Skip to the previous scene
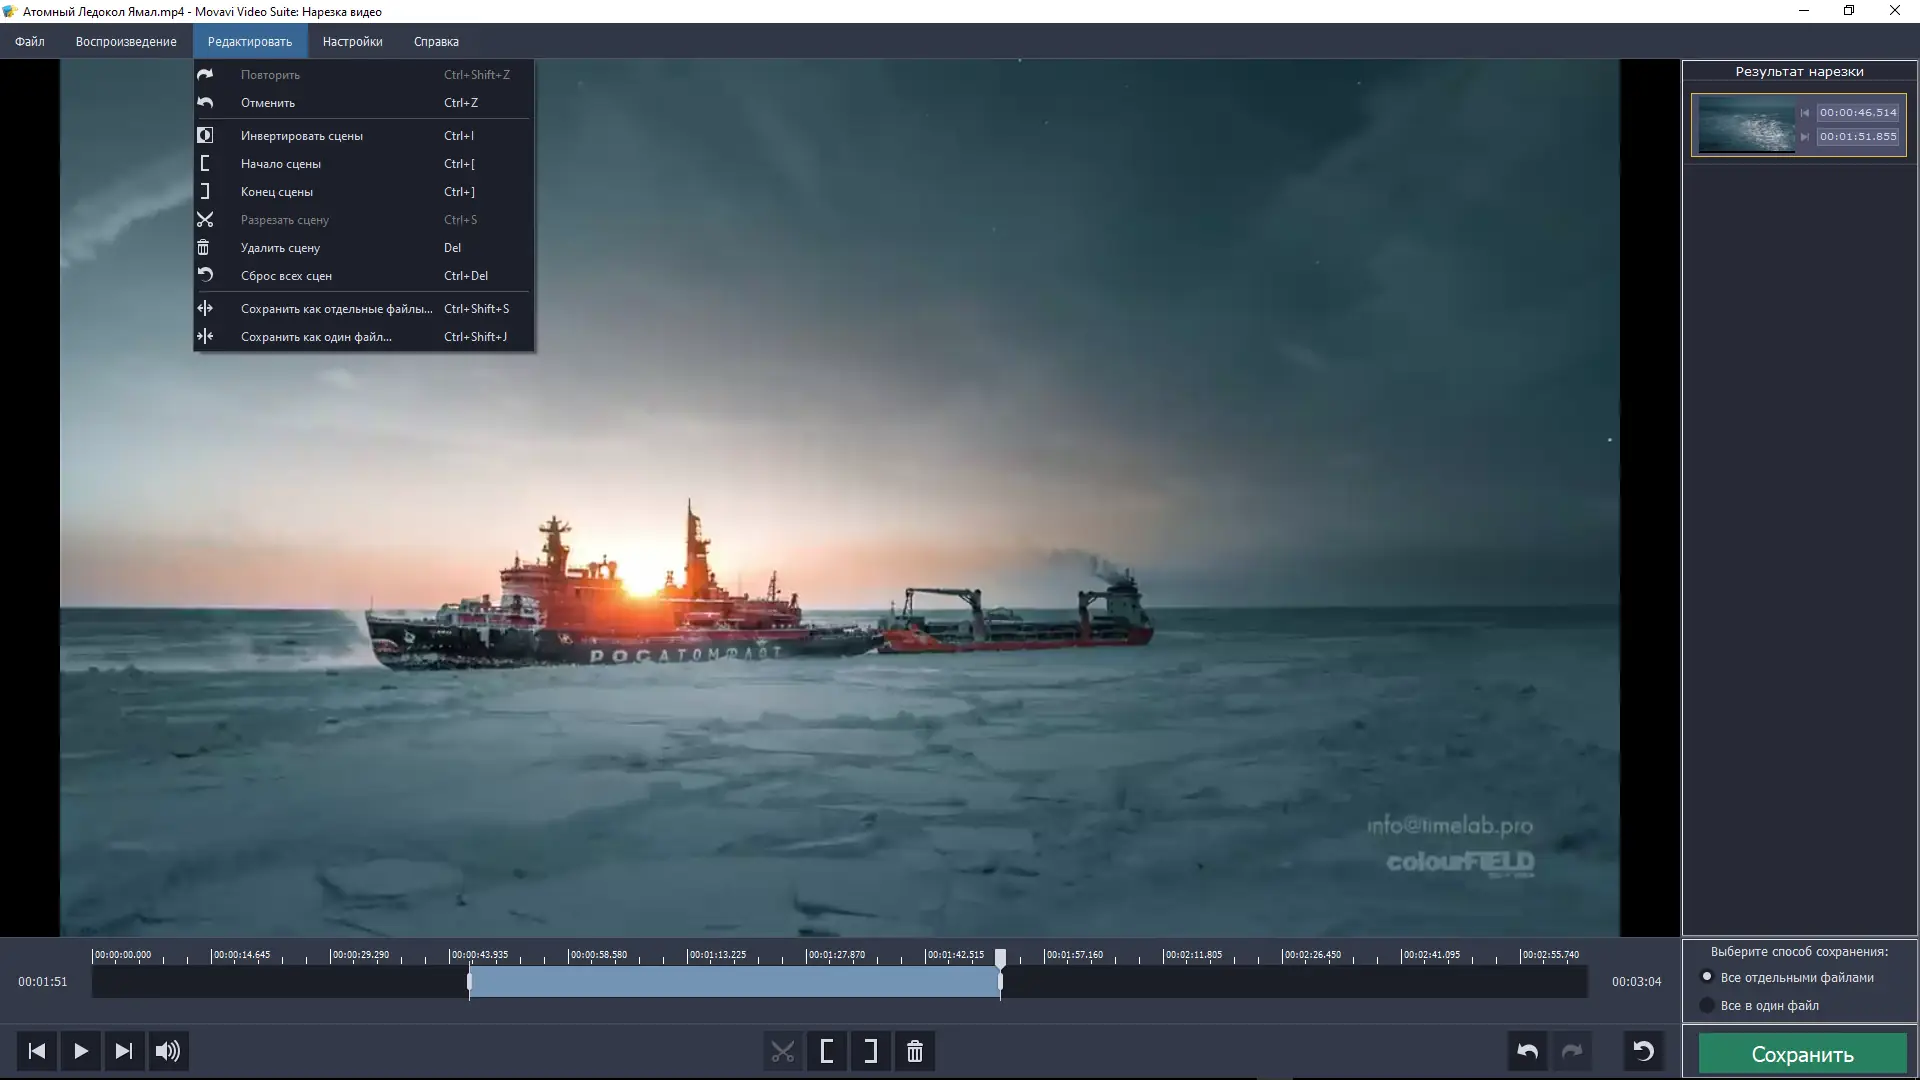 point(36,1051)
